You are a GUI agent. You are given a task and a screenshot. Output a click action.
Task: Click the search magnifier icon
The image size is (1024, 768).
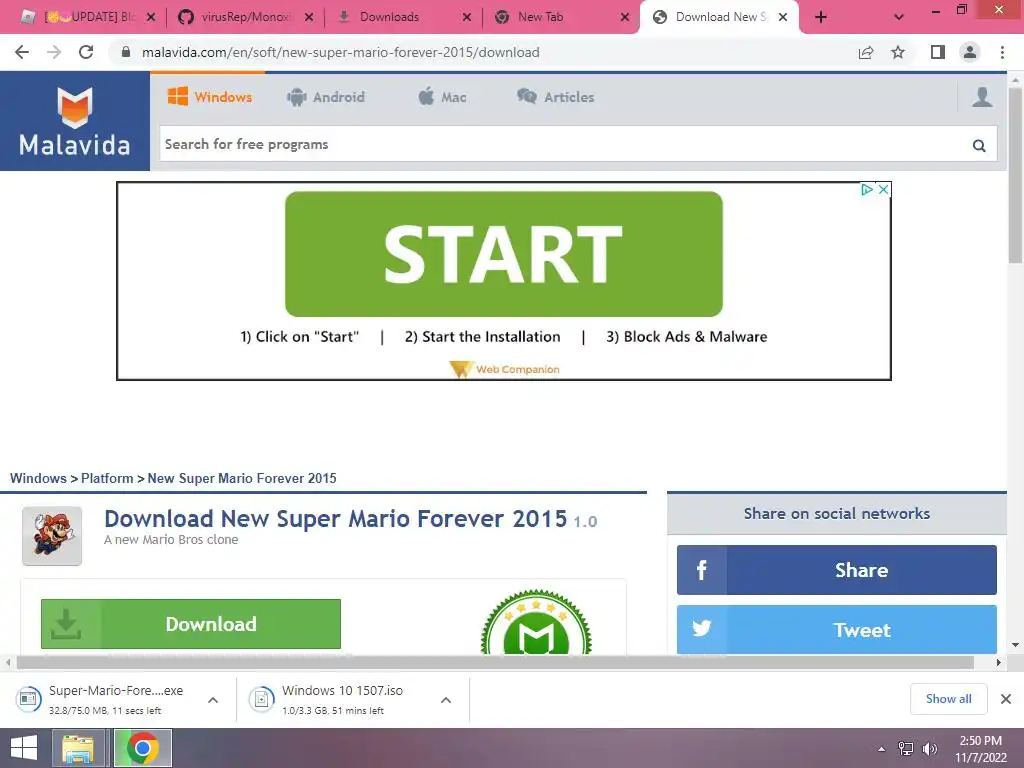point(978,145)
